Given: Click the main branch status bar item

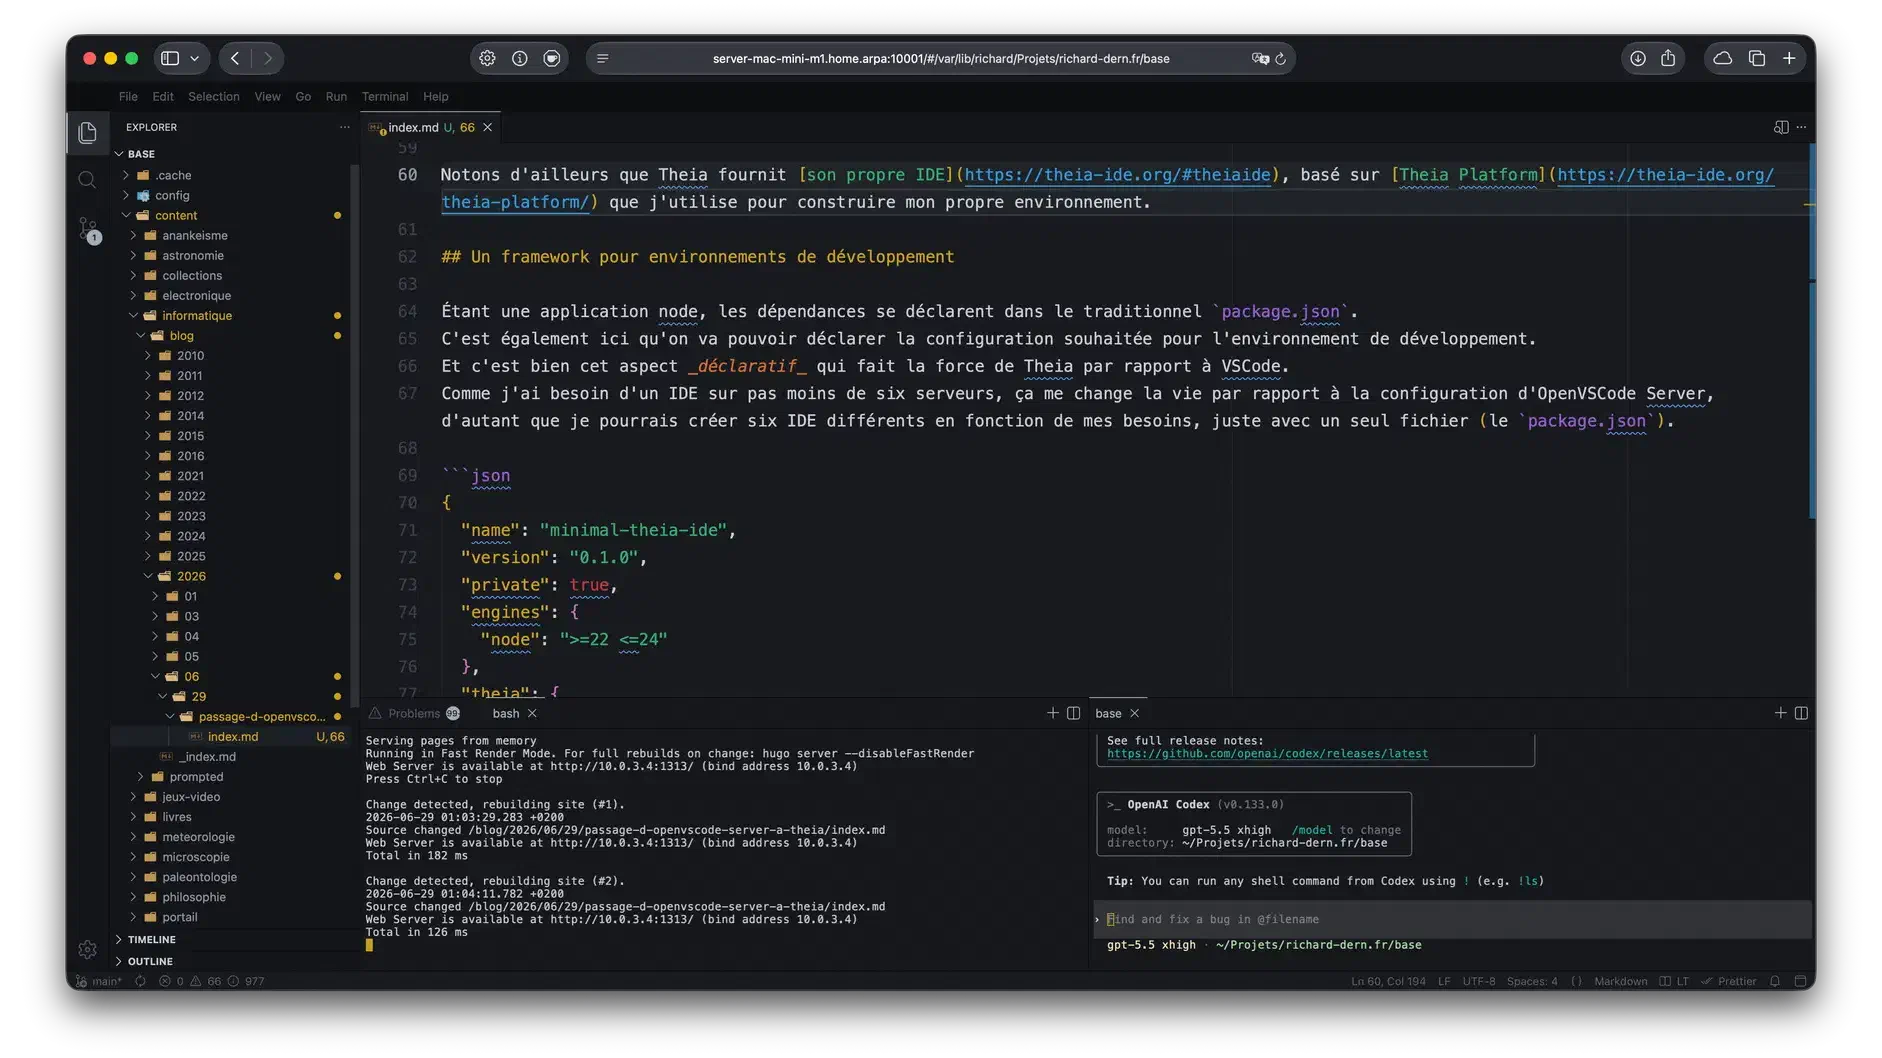Looking at the screenshot, I should [x=99, y=981].
